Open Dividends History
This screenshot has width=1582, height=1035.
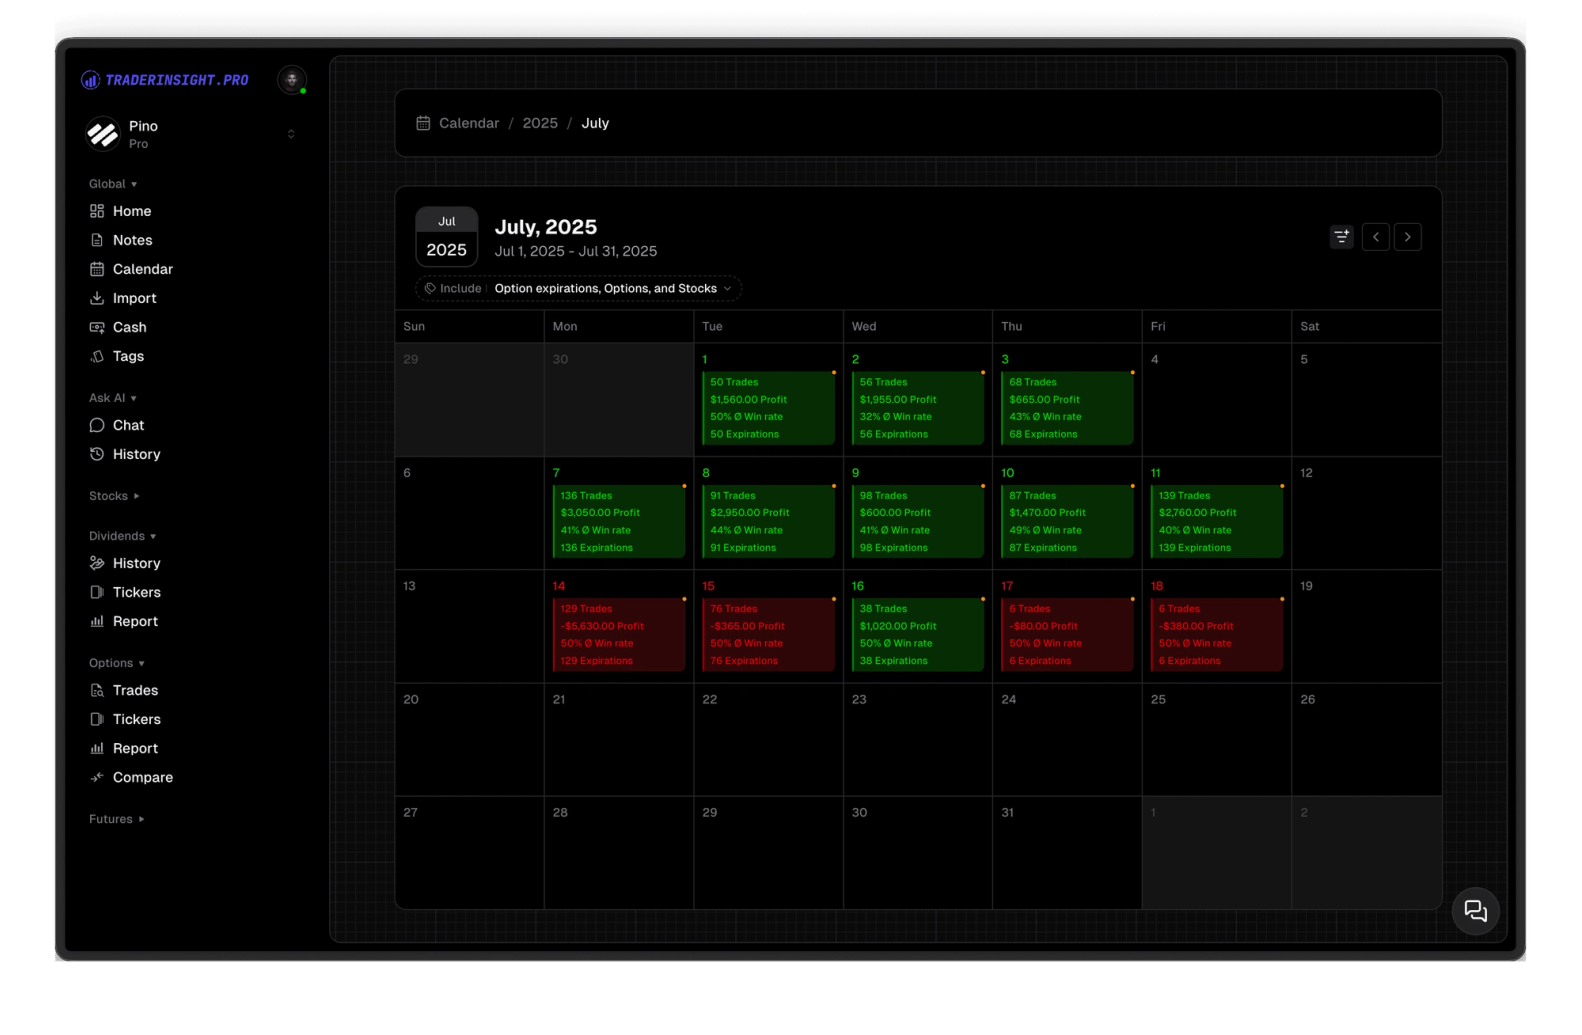[x=136, y=563]
